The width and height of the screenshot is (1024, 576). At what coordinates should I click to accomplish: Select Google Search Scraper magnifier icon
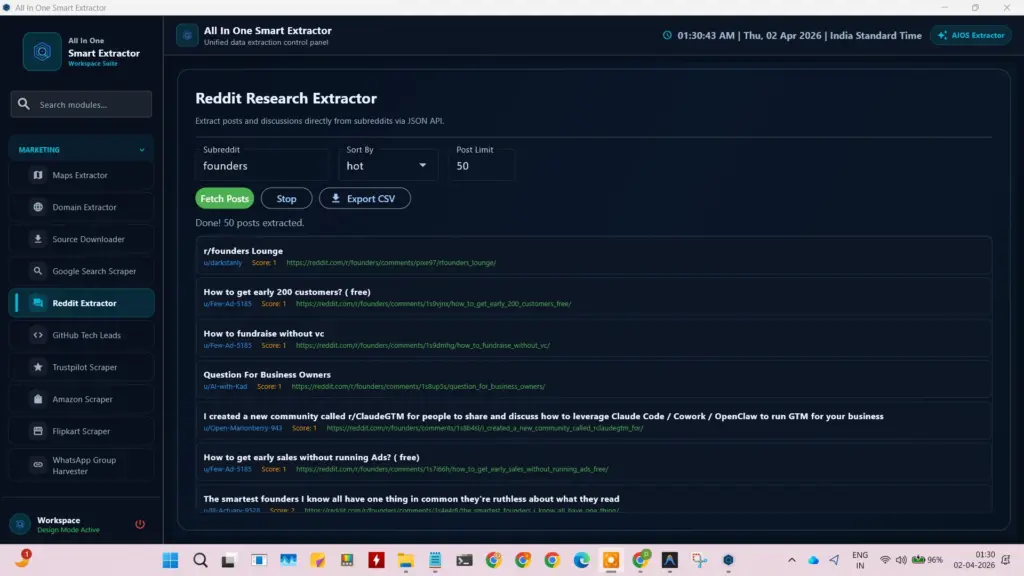click(38, 271)
